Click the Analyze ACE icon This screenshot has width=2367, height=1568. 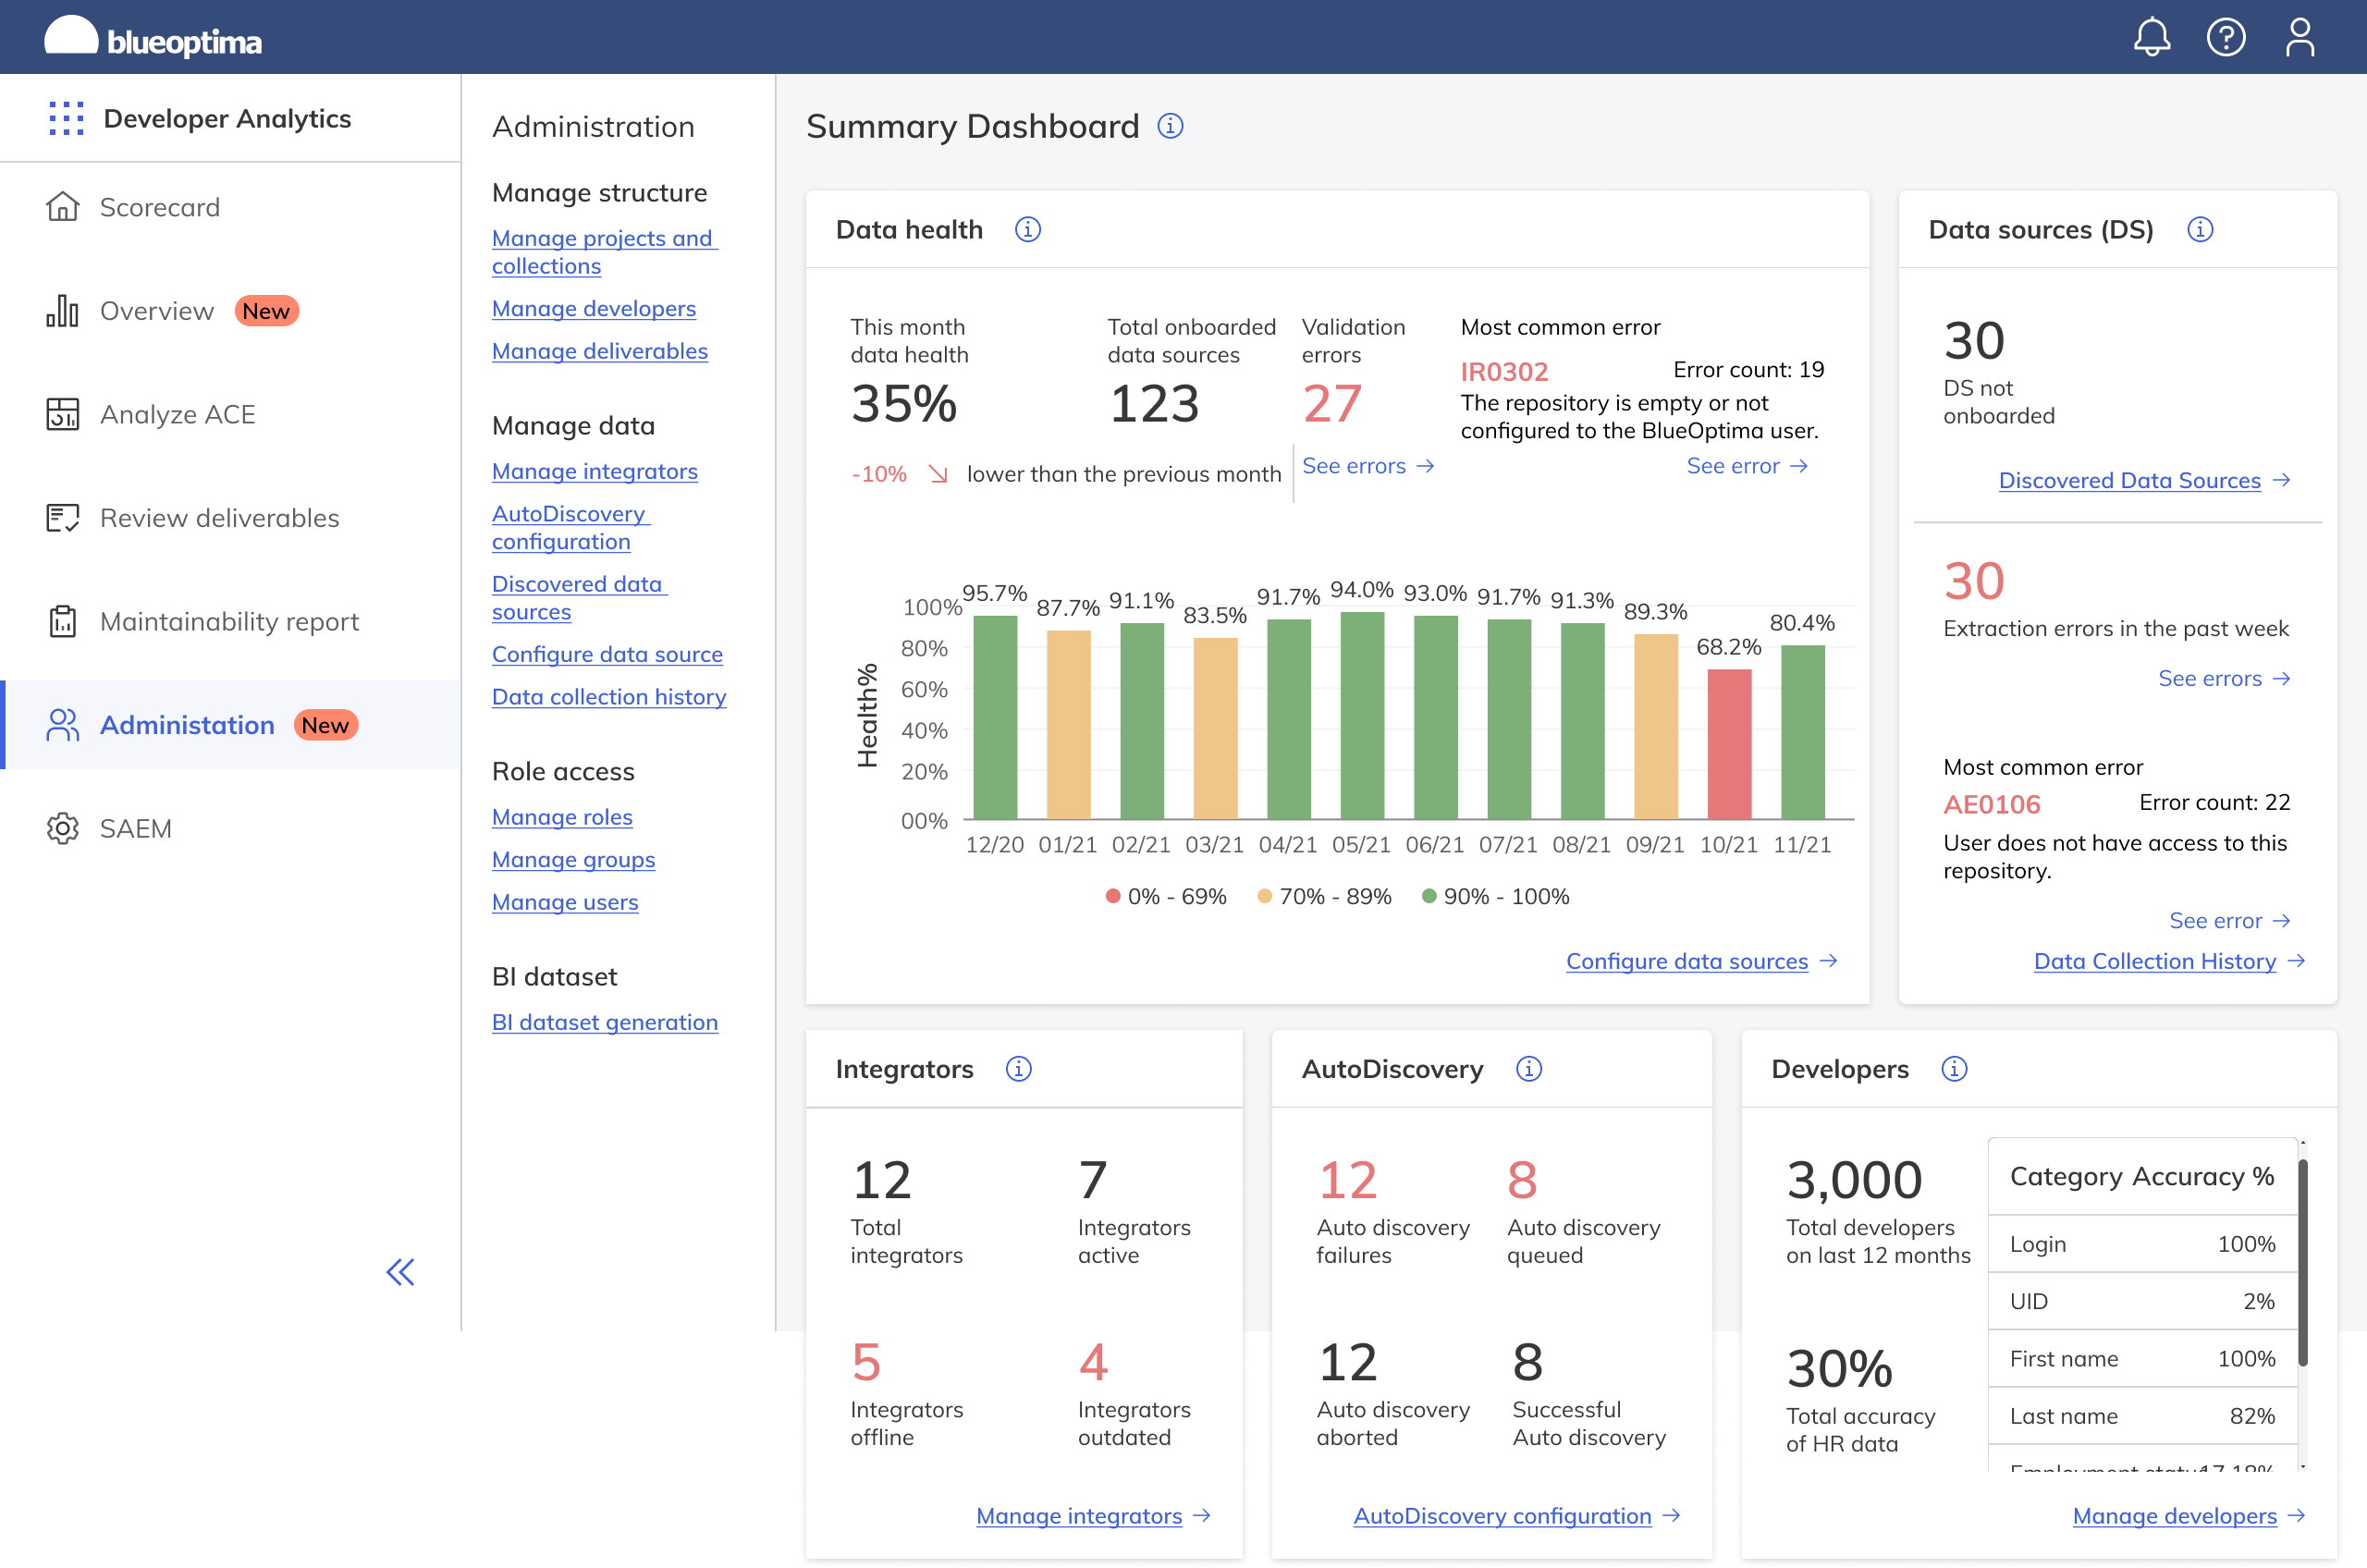coord(62,414)
